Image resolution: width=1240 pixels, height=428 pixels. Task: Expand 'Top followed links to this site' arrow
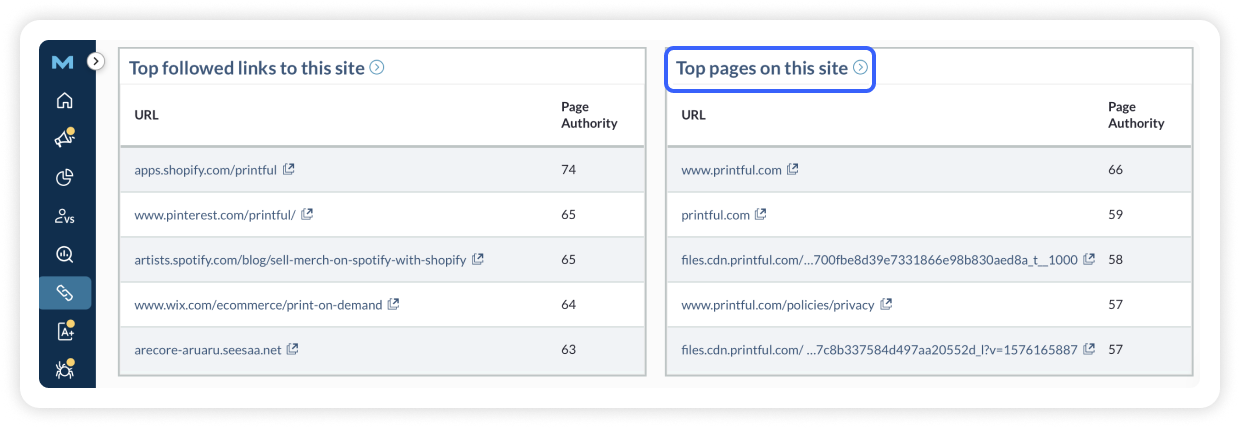pyautogui.click(x=377, y=68)
